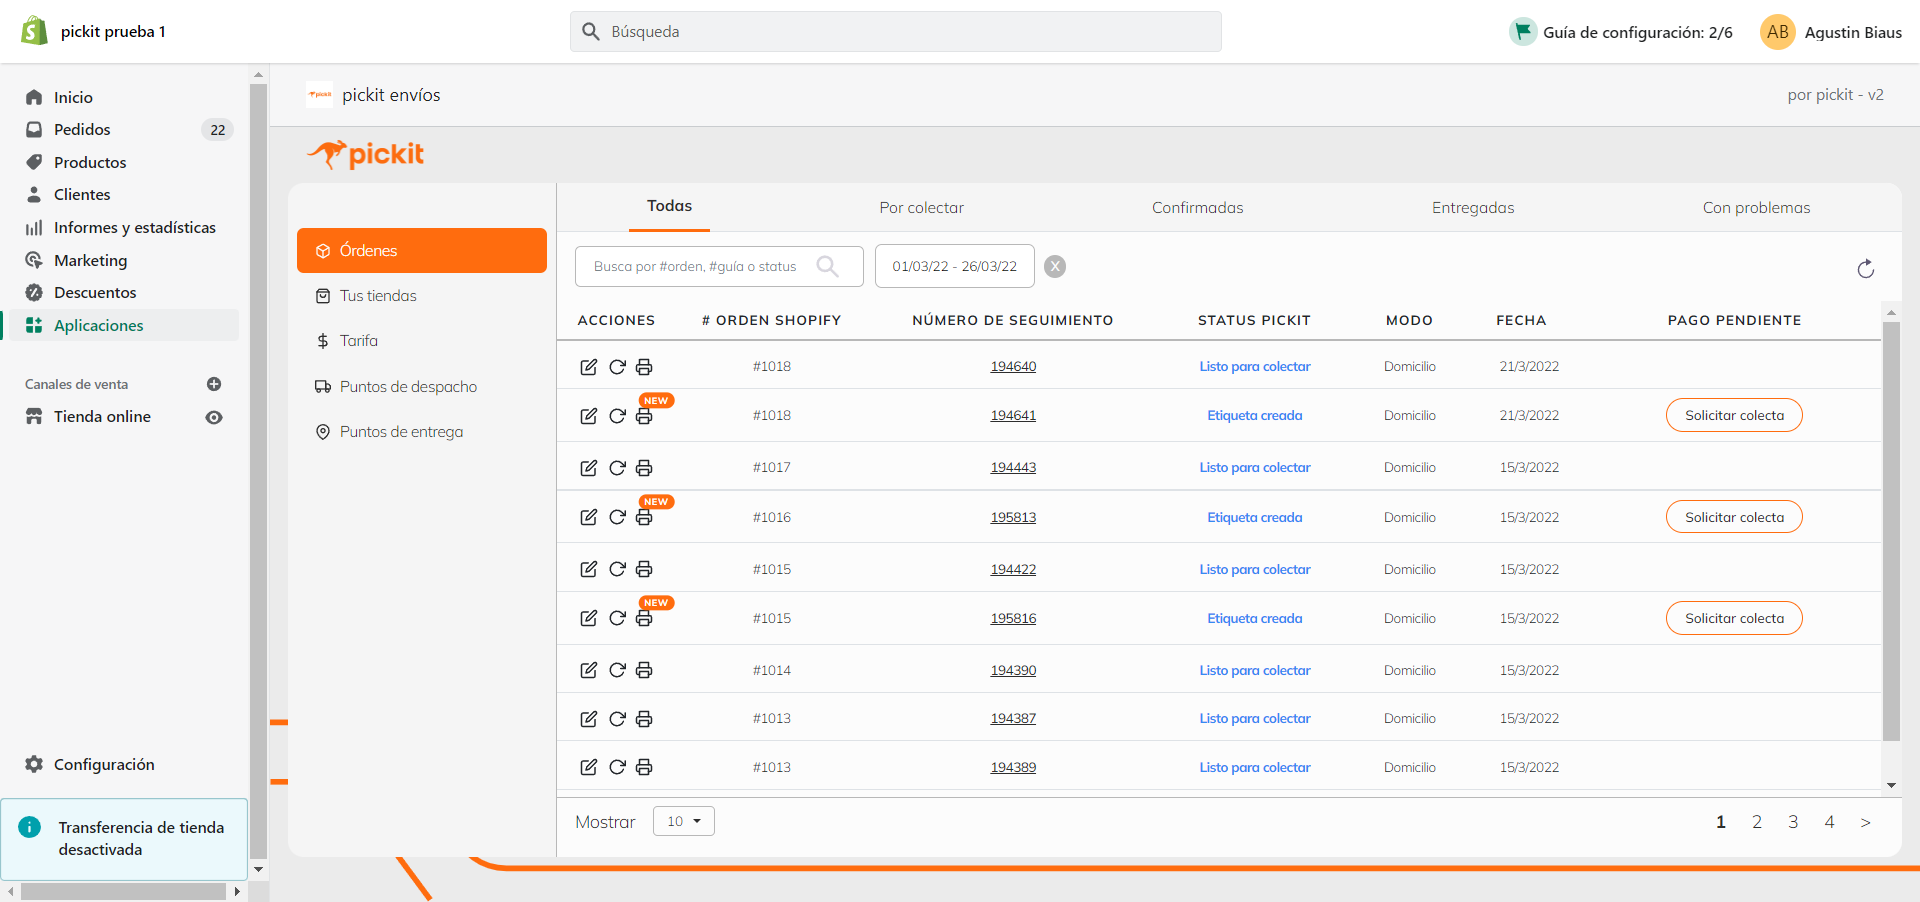This screenshot has width=1920, height=902.
Task: Open the Mostrar rows-per-page dropdown
Action: click(x=684, y=821)
